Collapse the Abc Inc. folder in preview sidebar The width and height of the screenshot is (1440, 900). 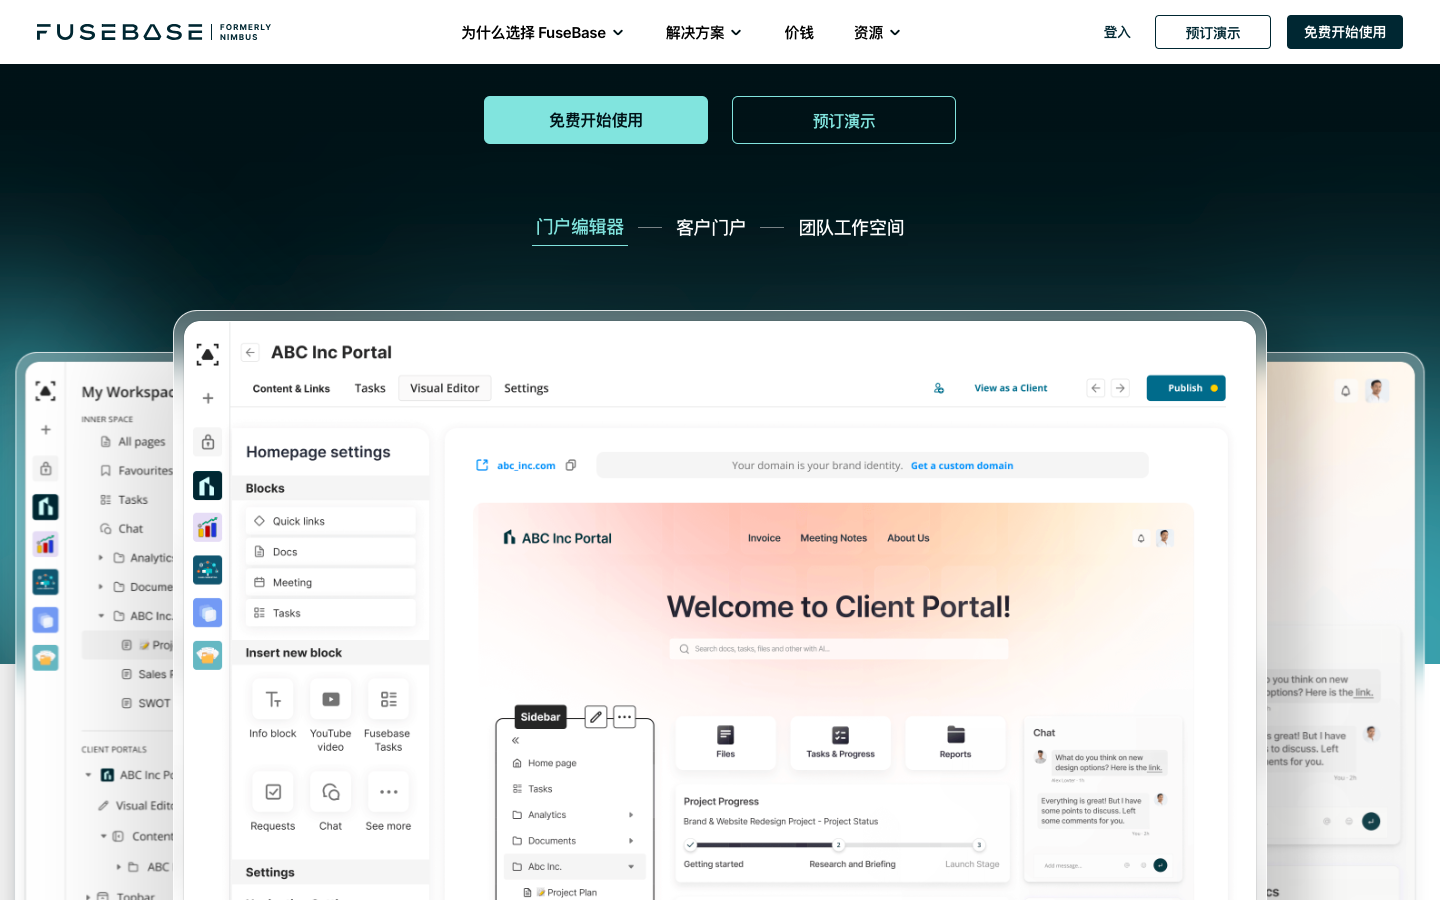click(631, 867)
